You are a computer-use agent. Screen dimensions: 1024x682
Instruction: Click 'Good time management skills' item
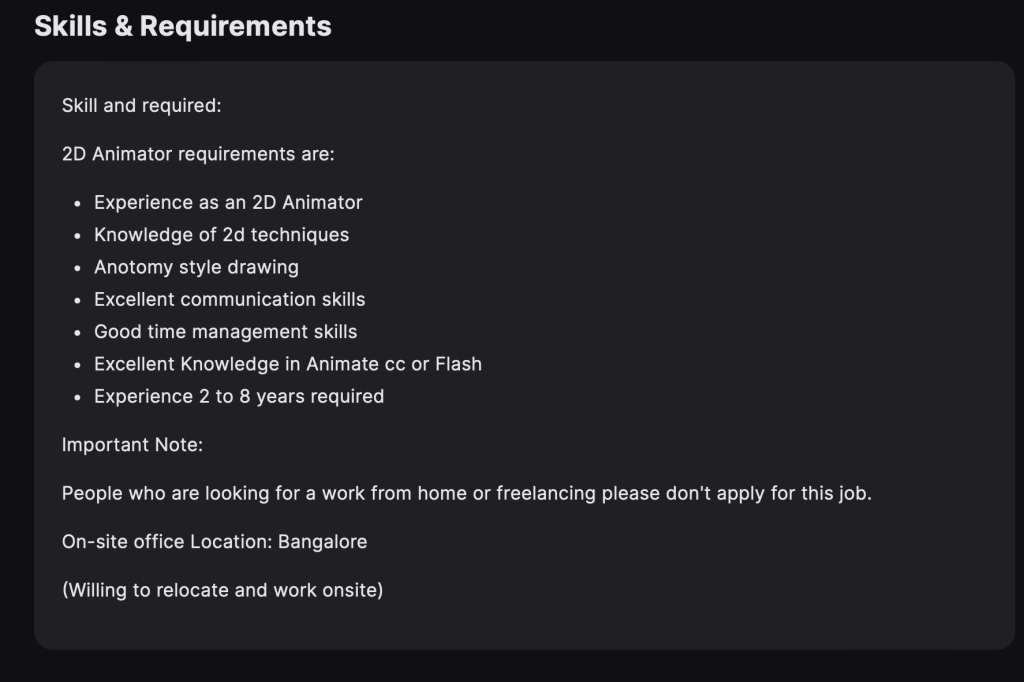click(225, 332)
